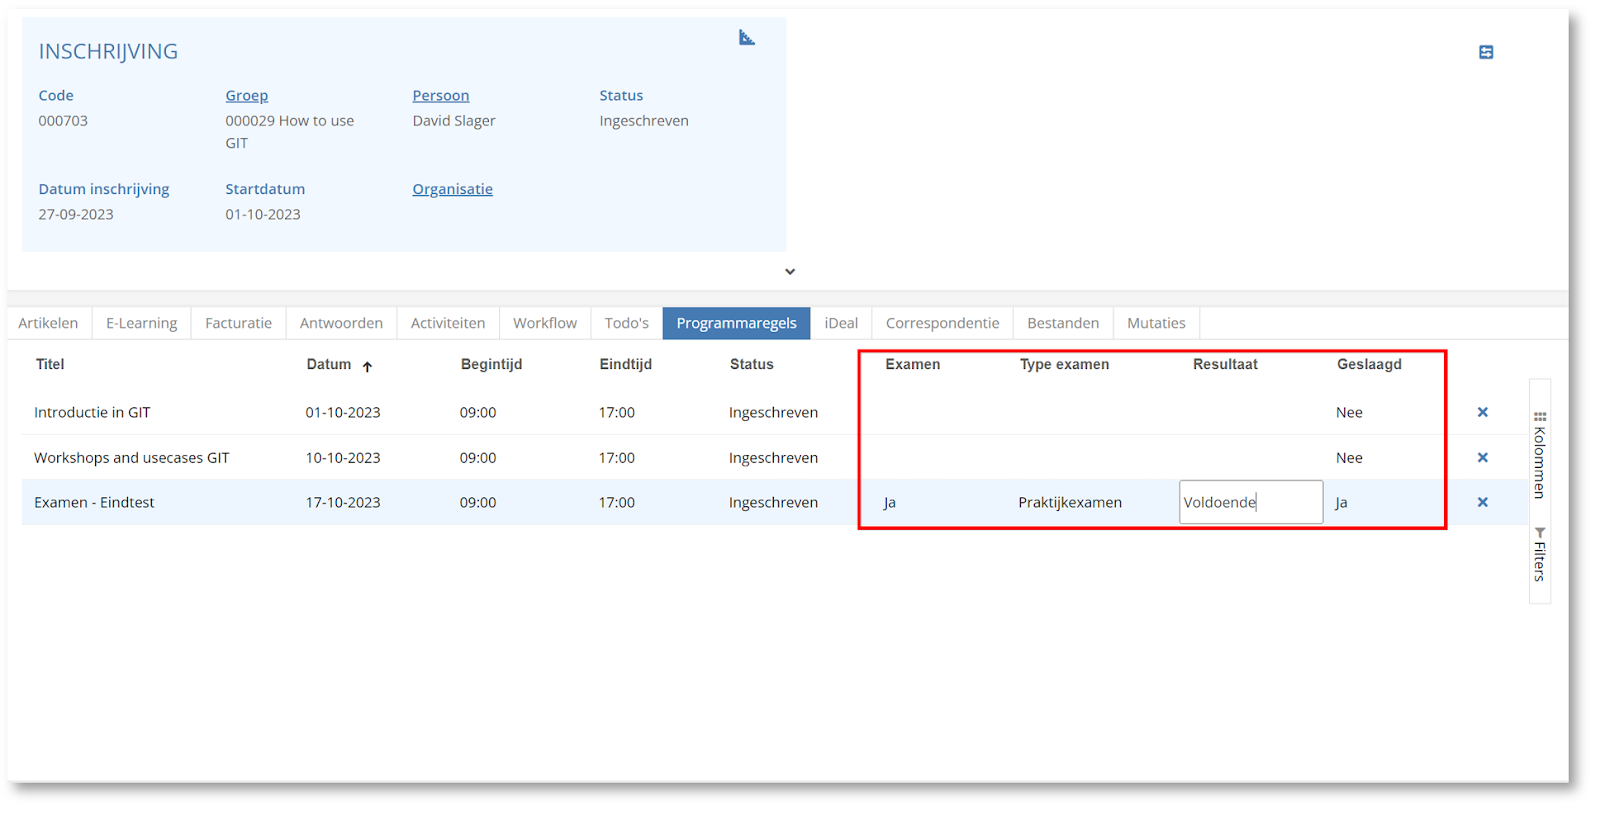Click the design ruler icon in Inschrijving panel

tap(746, 38)
